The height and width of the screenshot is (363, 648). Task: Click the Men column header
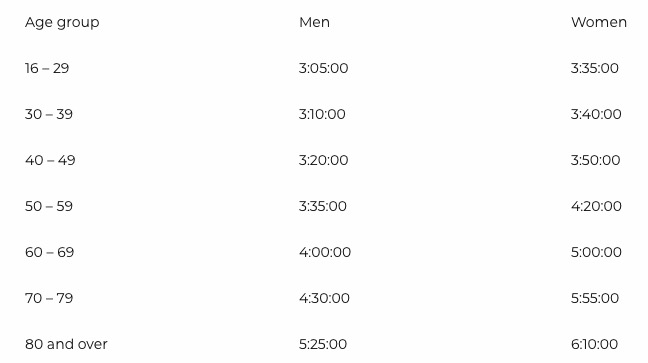tap(314, 22)
